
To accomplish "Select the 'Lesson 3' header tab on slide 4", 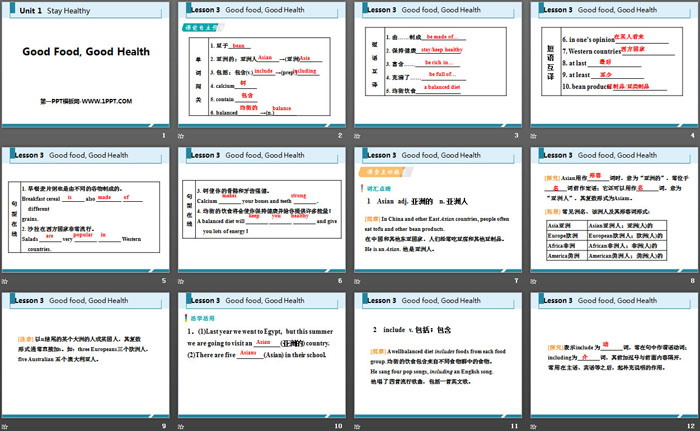I will (556, 12).
